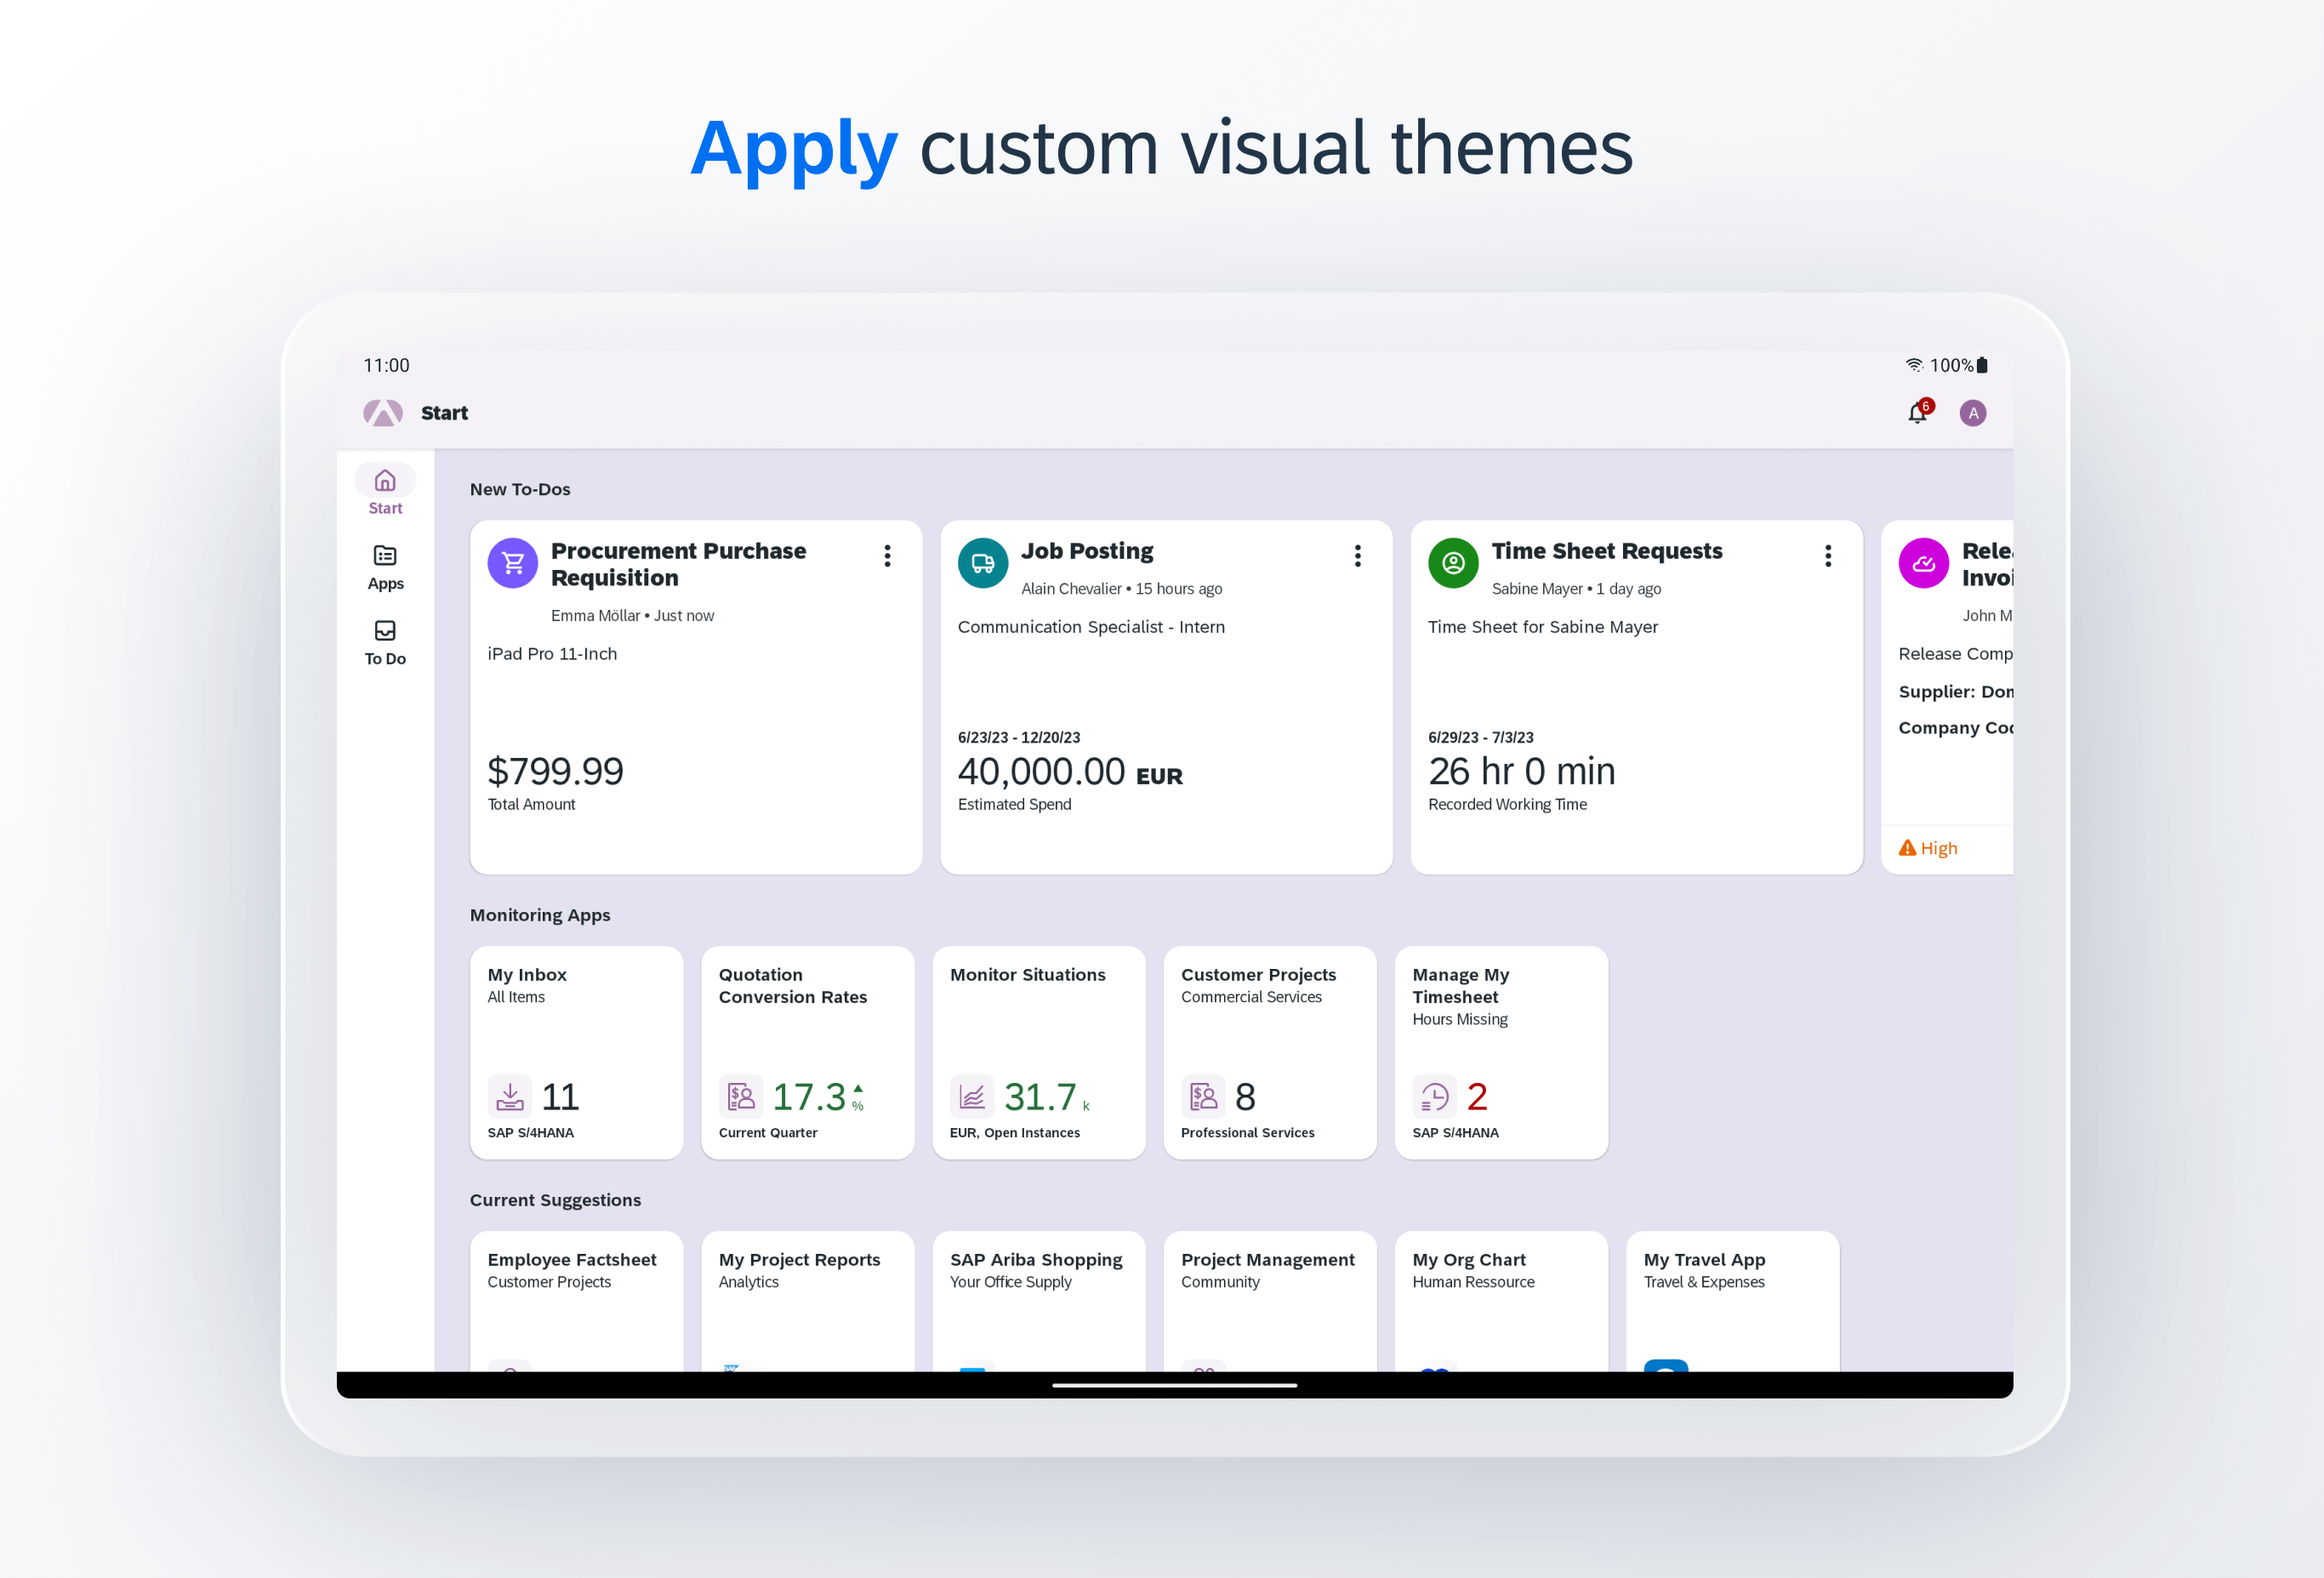Click the 'New To-Dos' section heading
The width and height of the screenshot is (2324, 1578).
520,489
